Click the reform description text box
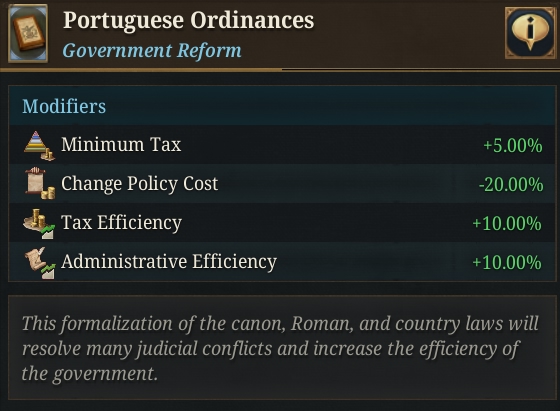Image resolution: width=560 pixels, height=411 pixels. [282, 347]
